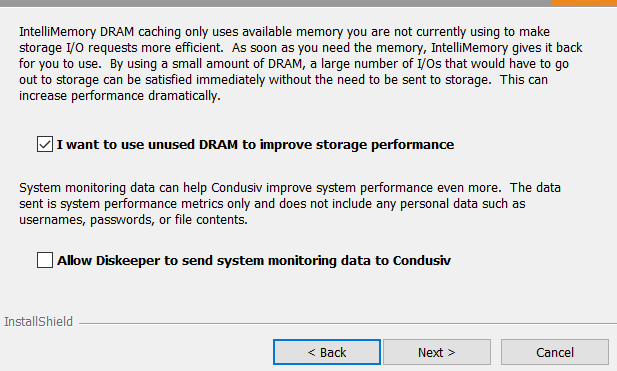Click the horizontal separator line beside InstallShield
This screenshot has height=371, width=617.
[x=348, y=324]
